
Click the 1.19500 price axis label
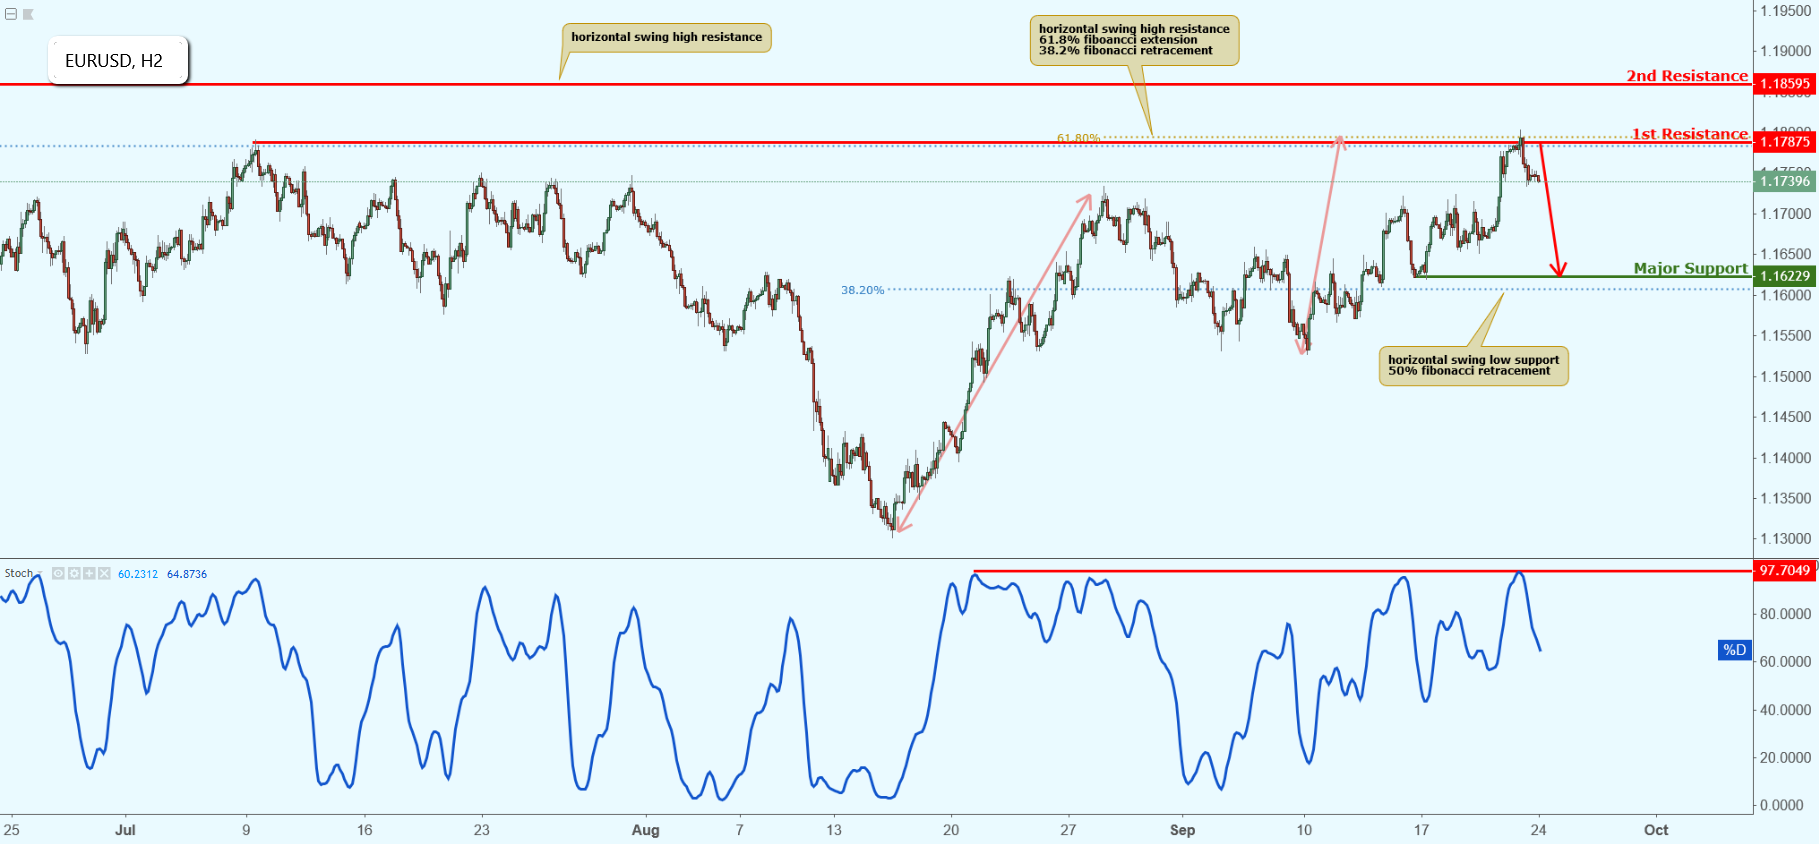pyautogui.click(x=1786, y=11)
